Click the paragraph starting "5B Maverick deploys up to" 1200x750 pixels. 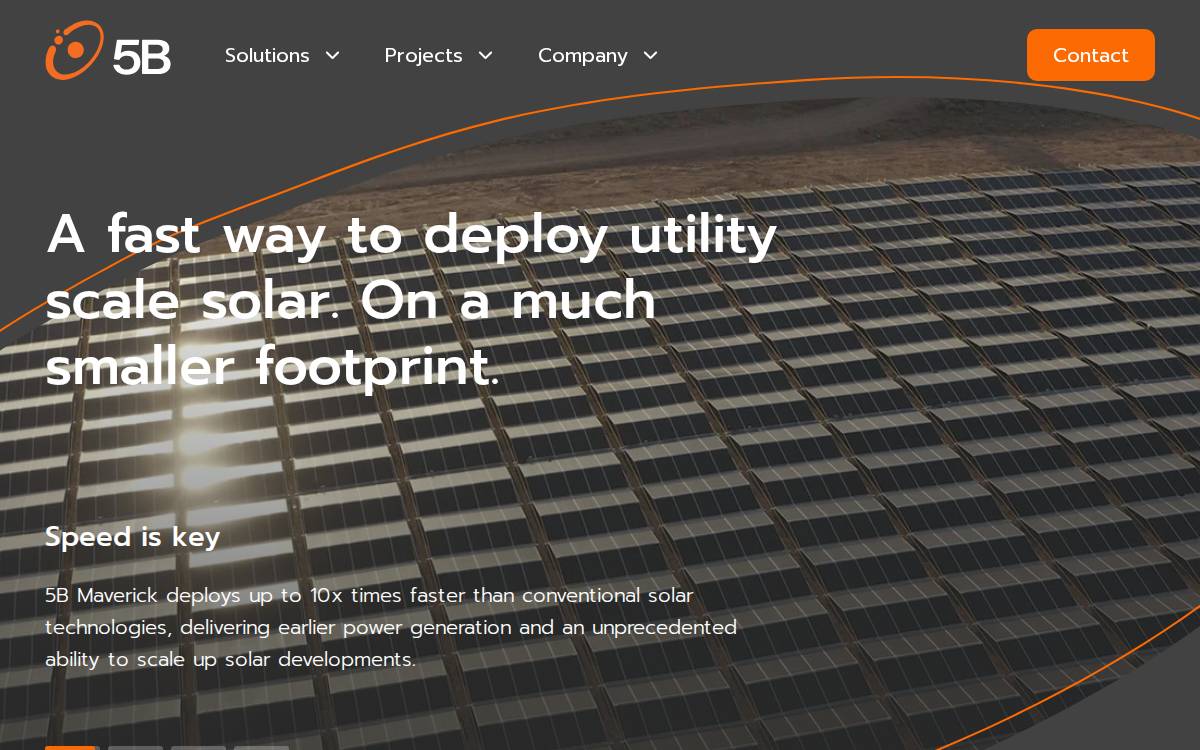click(x=391, y=627)
